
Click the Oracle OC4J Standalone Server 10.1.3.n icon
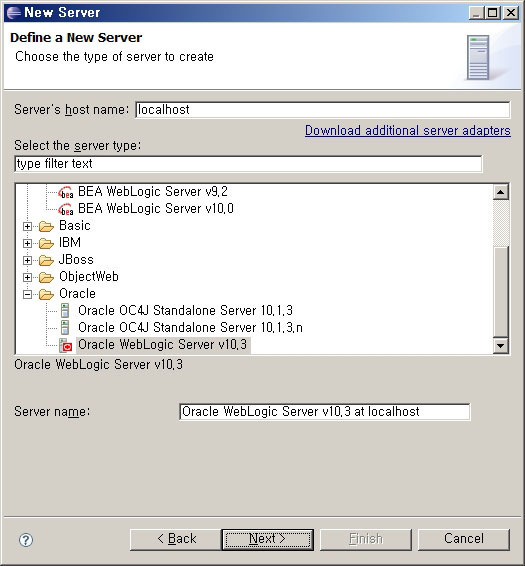65,327
